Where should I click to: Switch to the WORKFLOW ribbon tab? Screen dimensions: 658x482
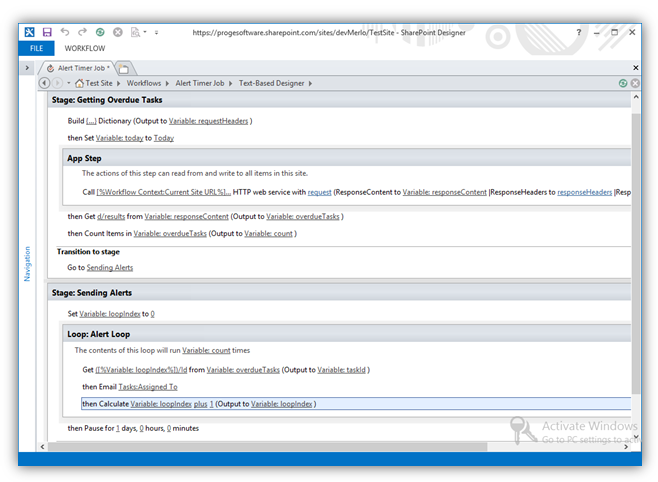(85, 48)
